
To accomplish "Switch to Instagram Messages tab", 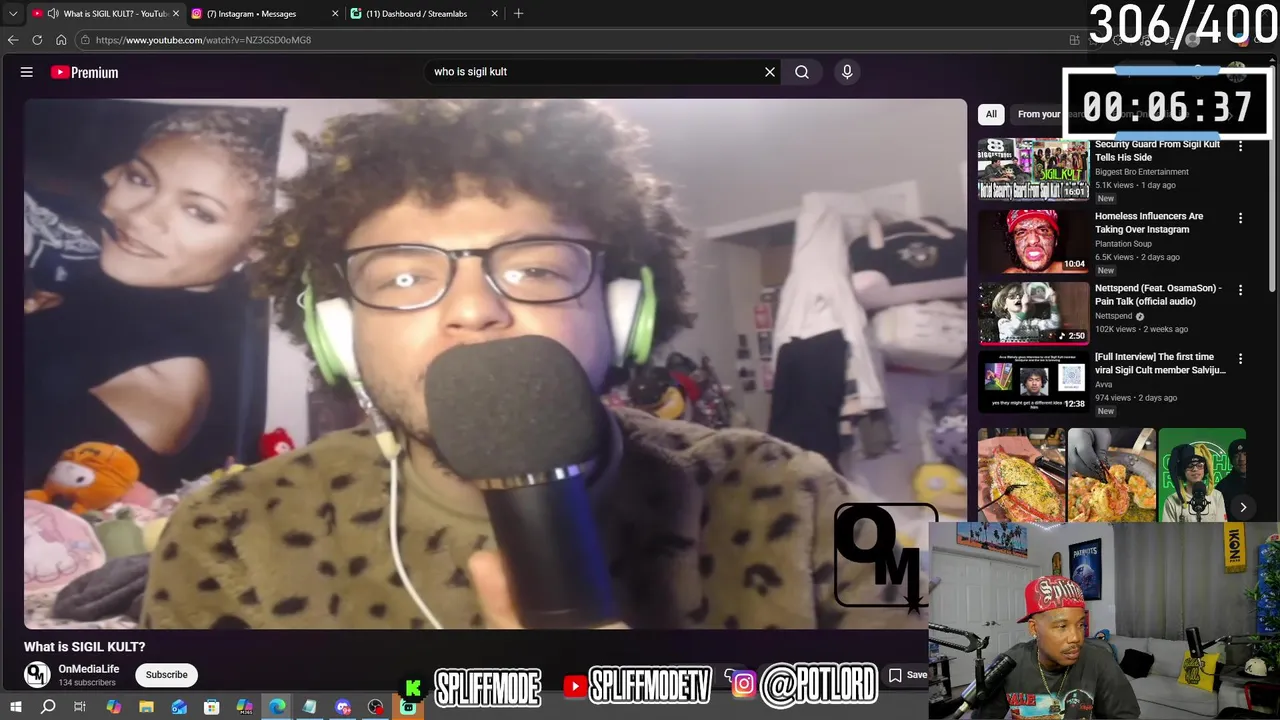I will (264, 14).
